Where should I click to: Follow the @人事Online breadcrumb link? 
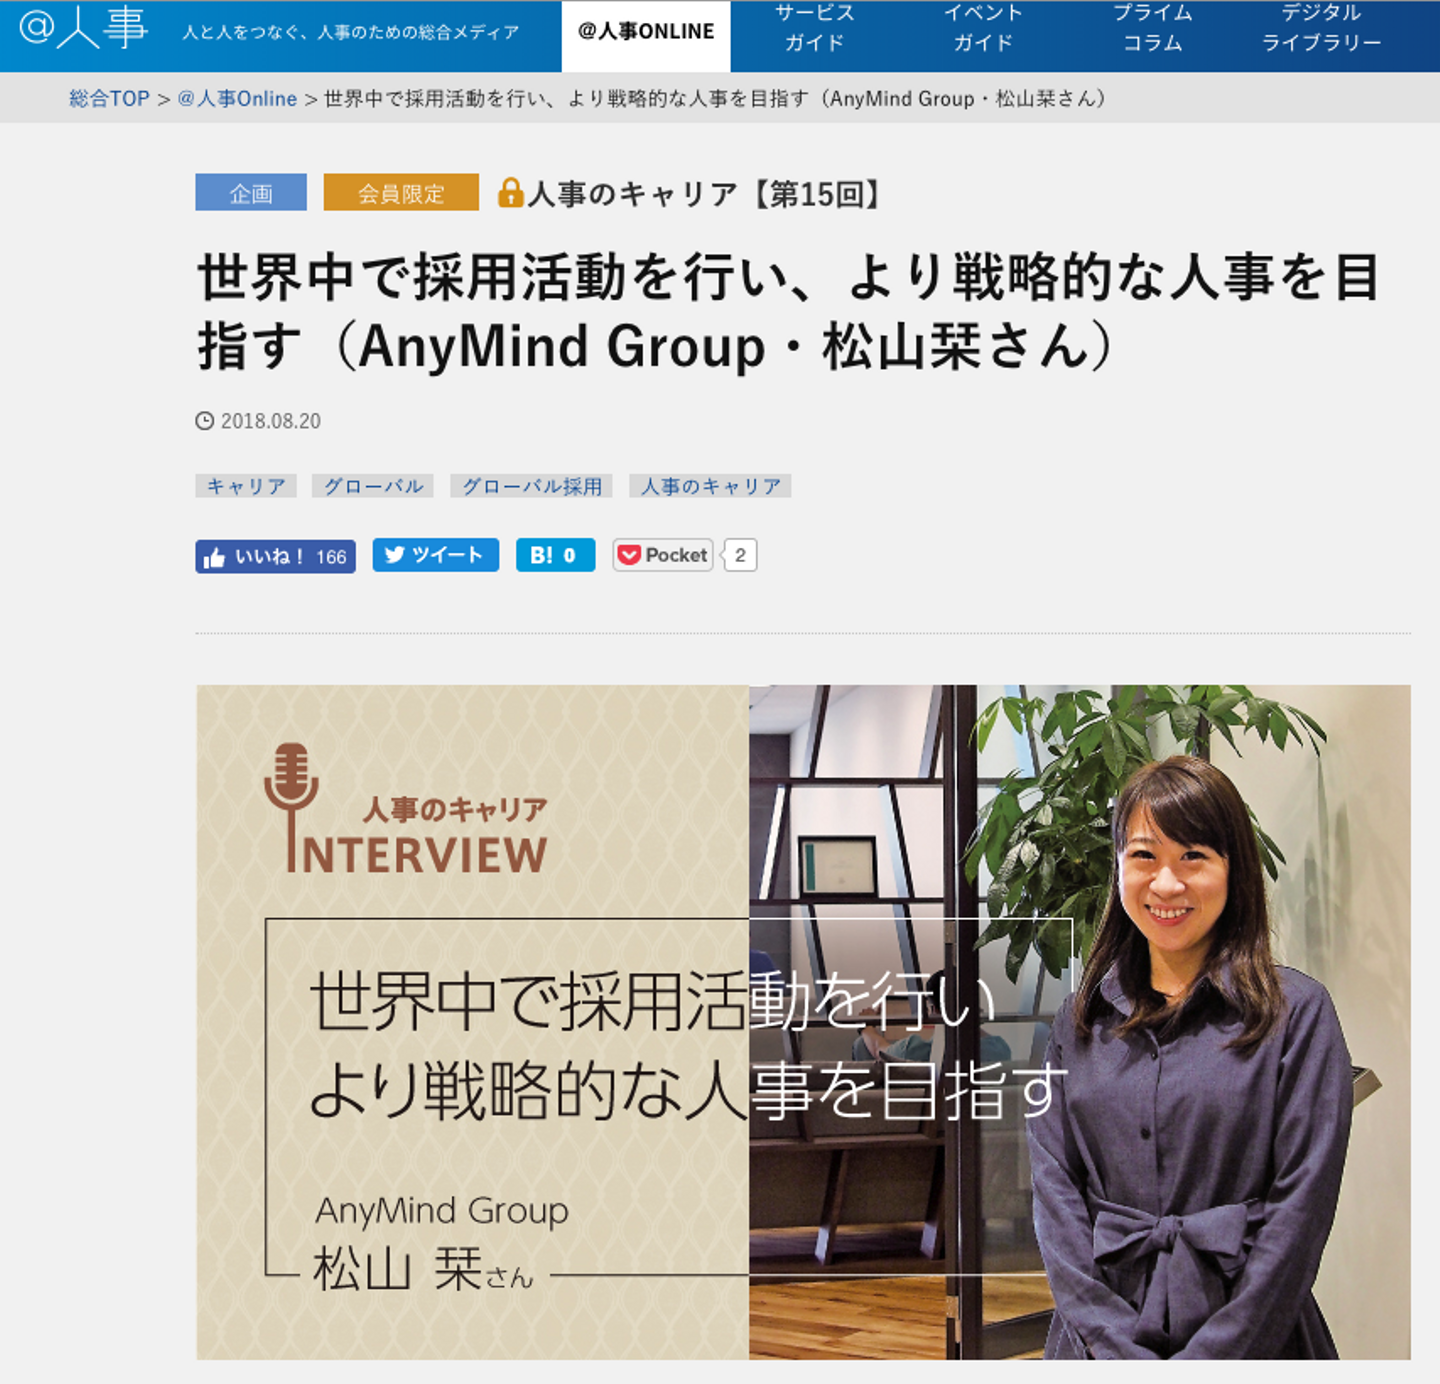pyautogui.click(x=237, y=98)
